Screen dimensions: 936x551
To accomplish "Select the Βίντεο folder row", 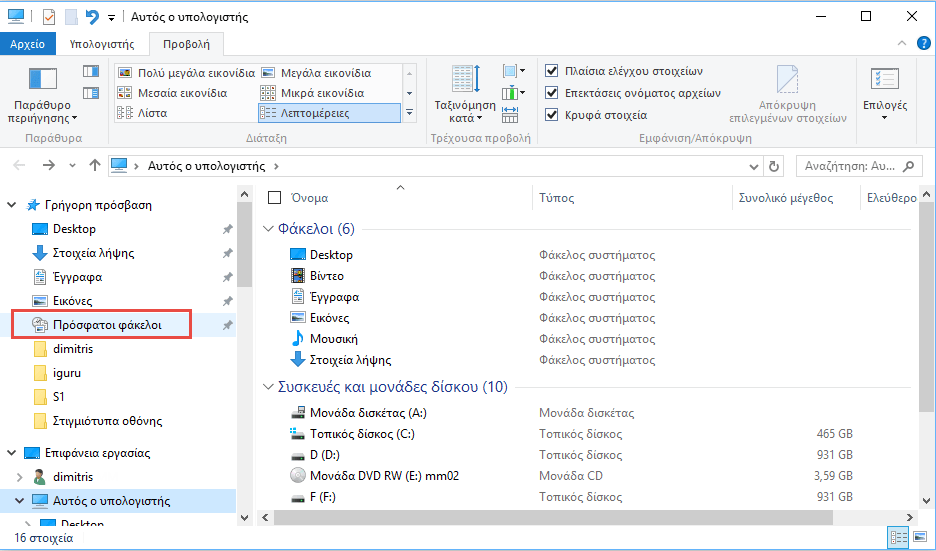I will [326, 276].
